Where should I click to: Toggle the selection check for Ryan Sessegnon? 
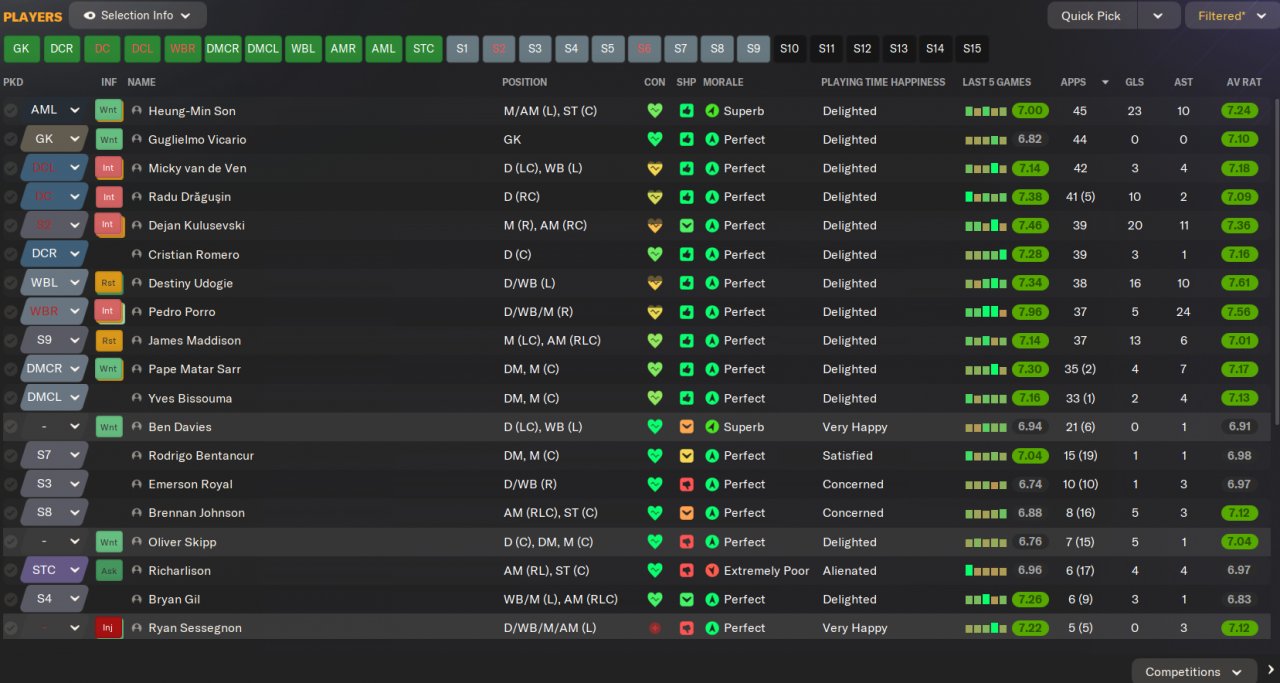click(x=10, y=628)
